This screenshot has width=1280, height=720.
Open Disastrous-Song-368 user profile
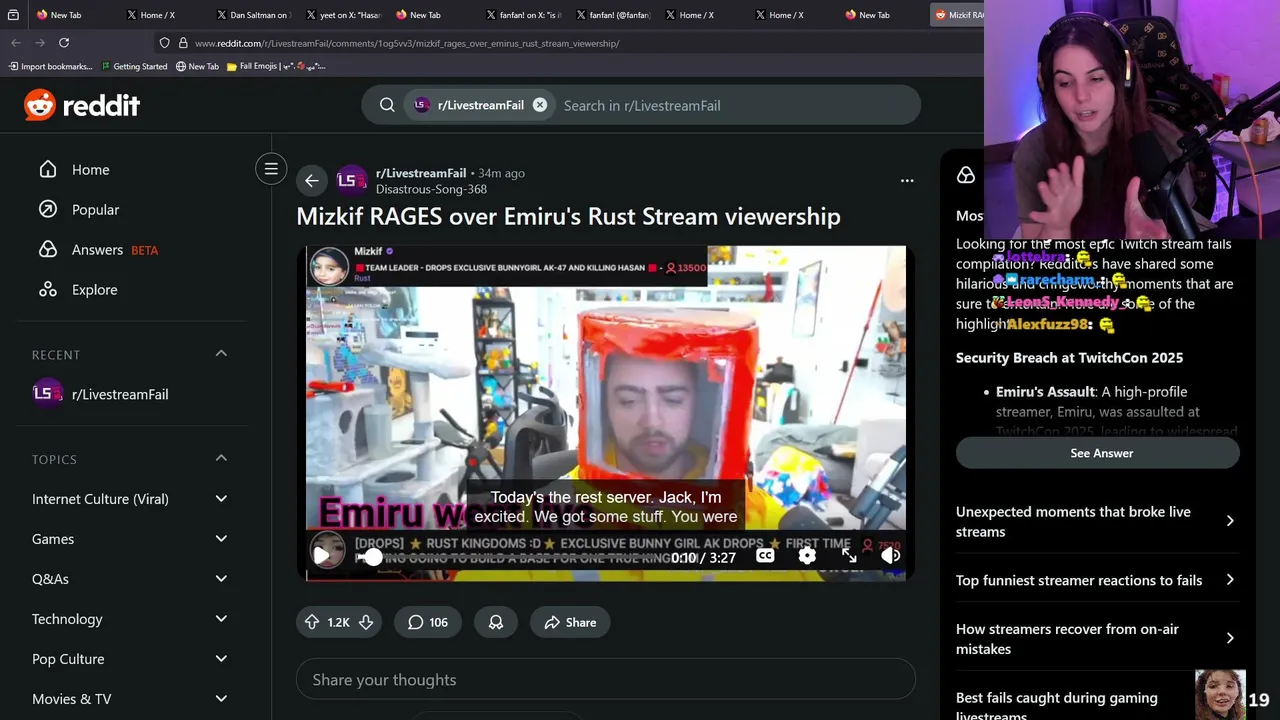(431, 189)
